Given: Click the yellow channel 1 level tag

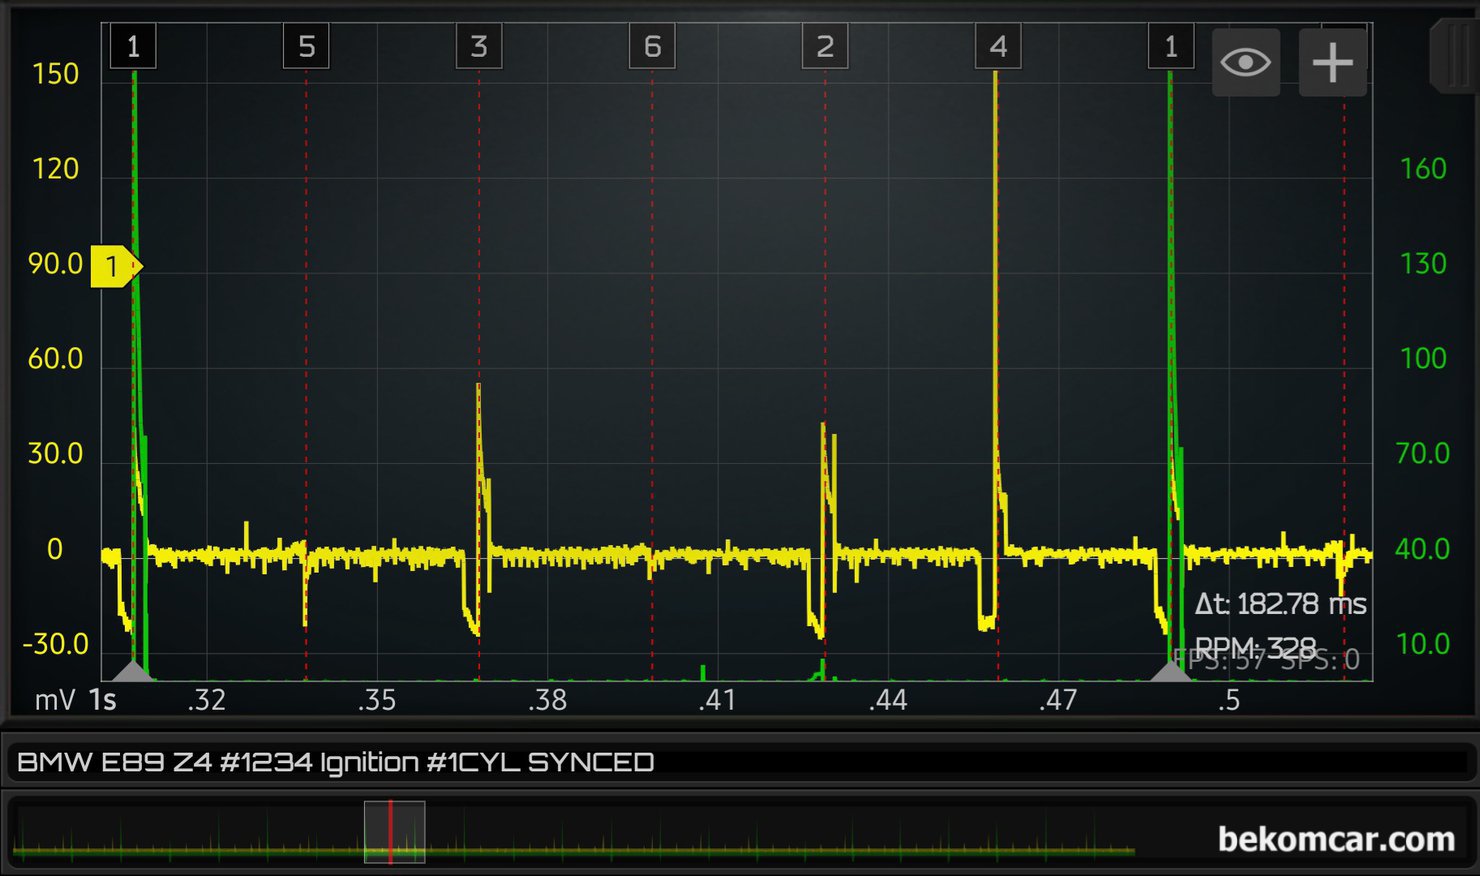Looking at the screenshot, I should (114, 266).
